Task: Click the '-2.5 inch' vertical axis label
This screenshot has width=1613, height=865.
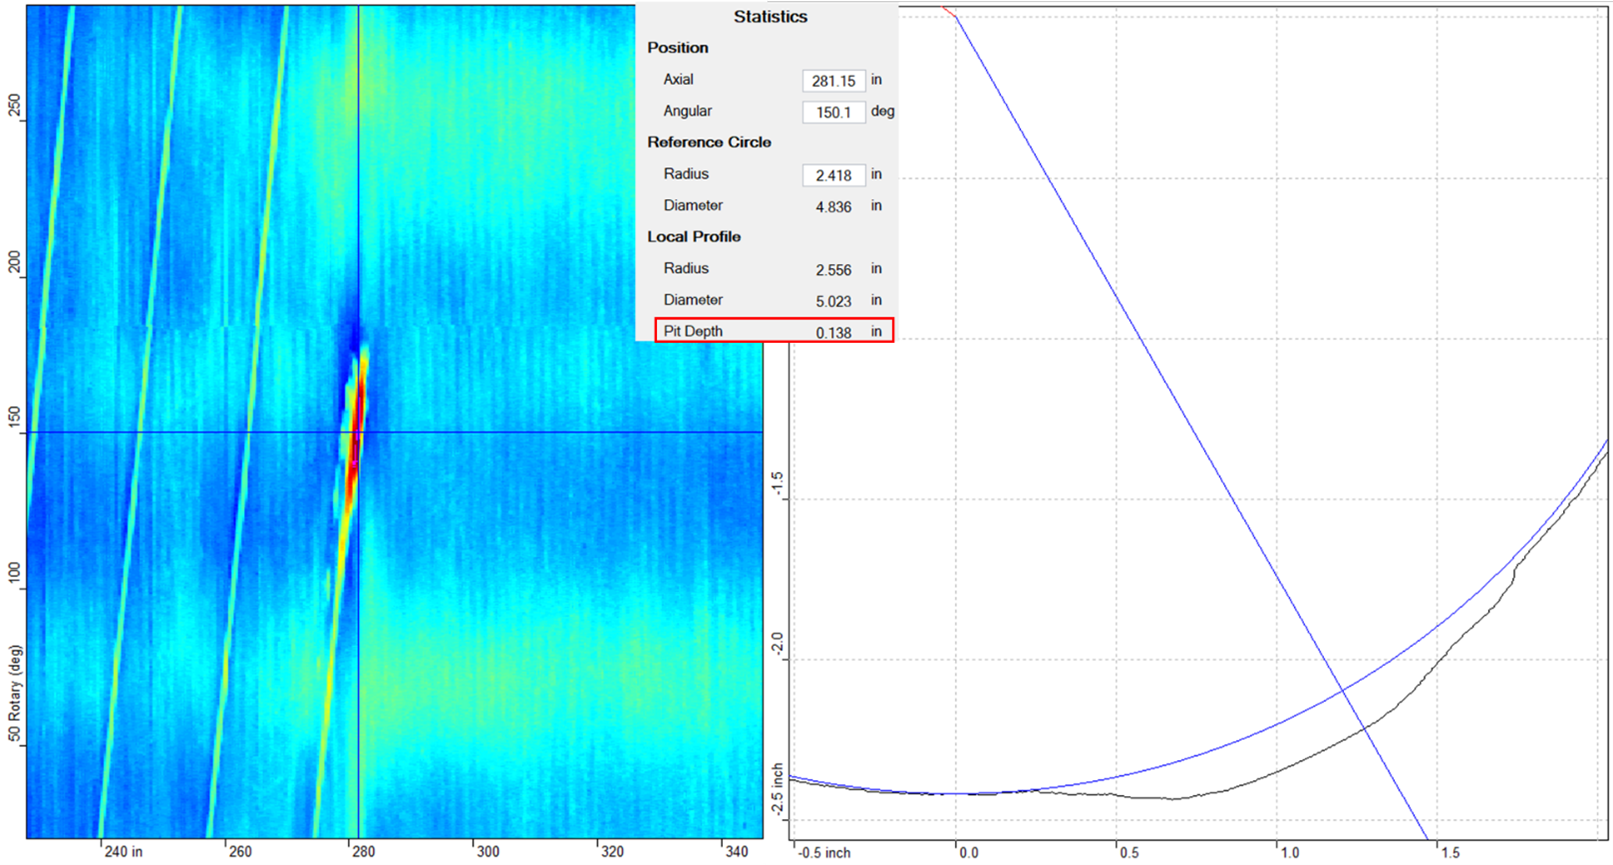Action: (x=777, y=789)
